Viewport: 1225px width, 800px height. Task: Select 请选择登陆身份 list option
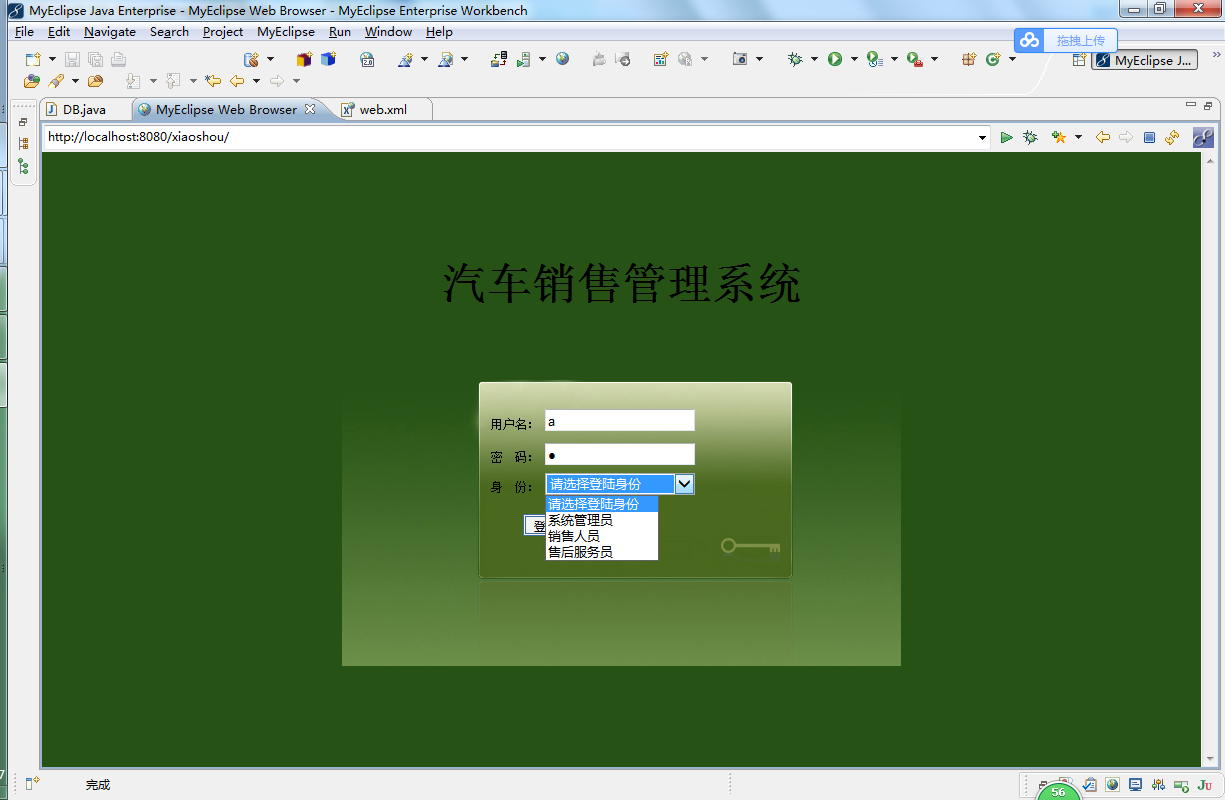601,504
